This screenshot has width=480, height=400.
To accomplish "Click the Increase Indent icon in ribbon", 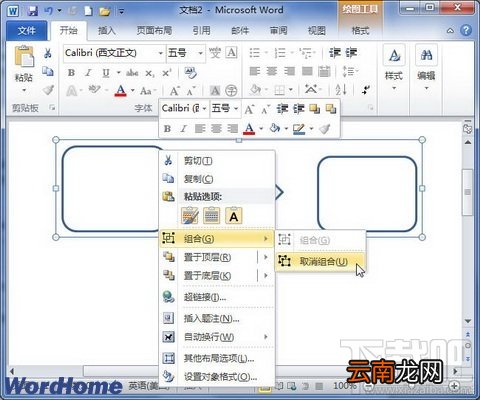I will [x=351, y=53].
